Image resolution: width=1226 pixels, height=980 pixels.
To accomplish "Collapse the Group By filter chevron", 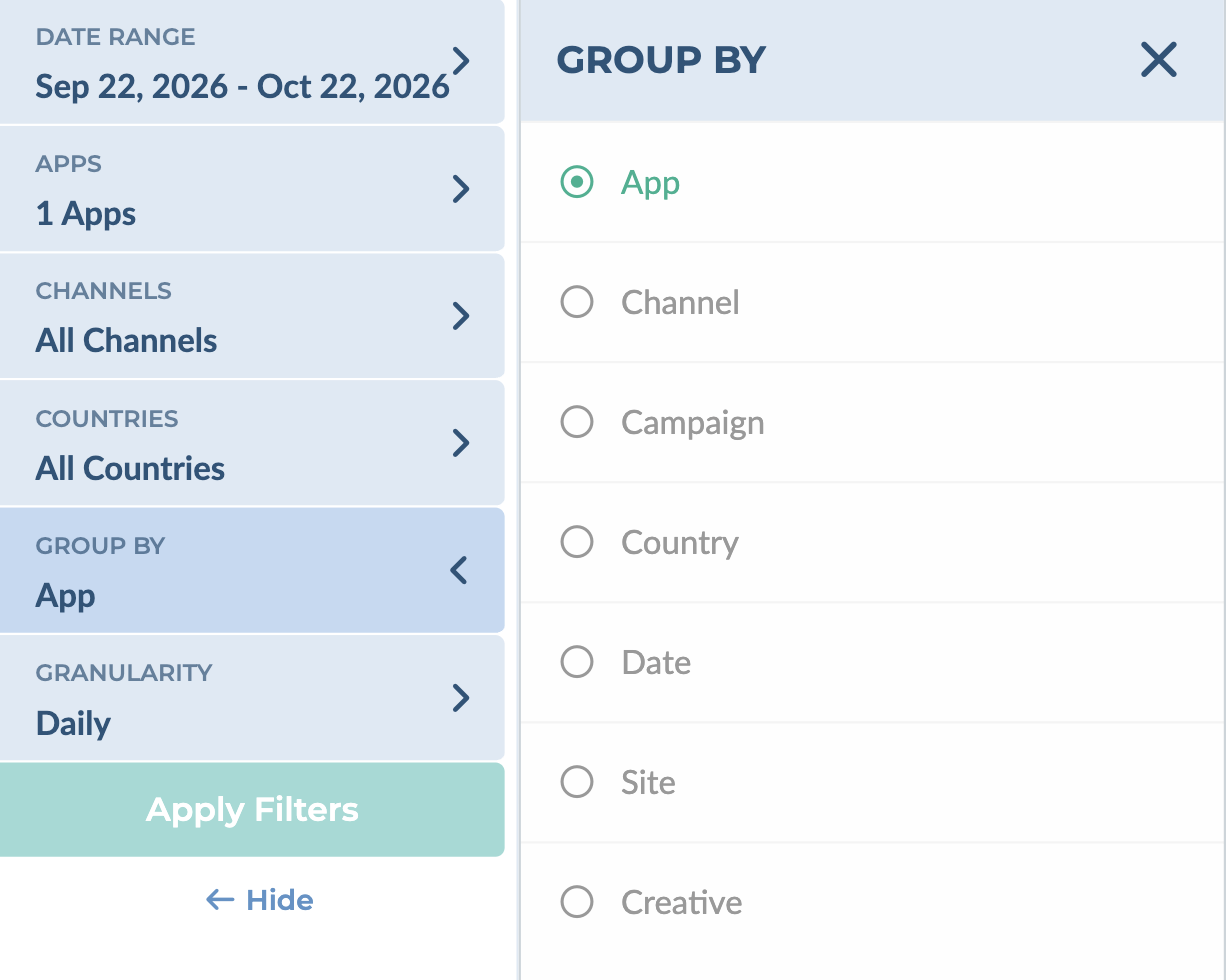I will (459, 571).
